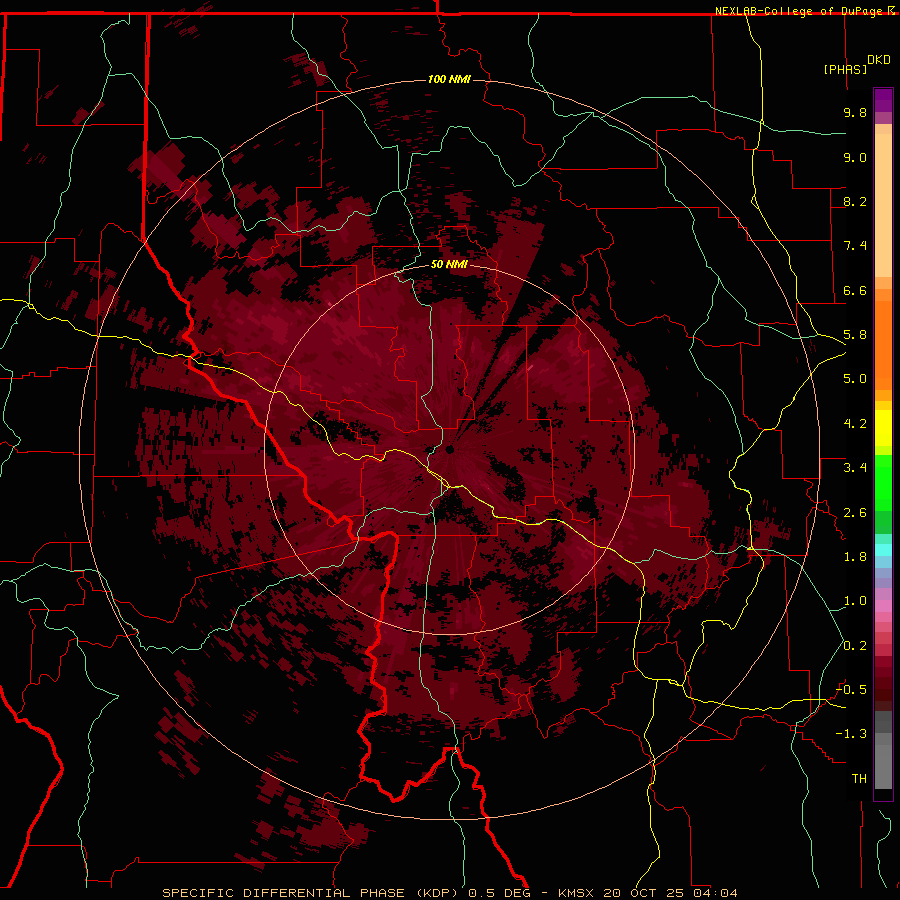The width and height of the screenshot is (900, 900).
Task: Click the 5.8 legend value
Action: [855, 335]
